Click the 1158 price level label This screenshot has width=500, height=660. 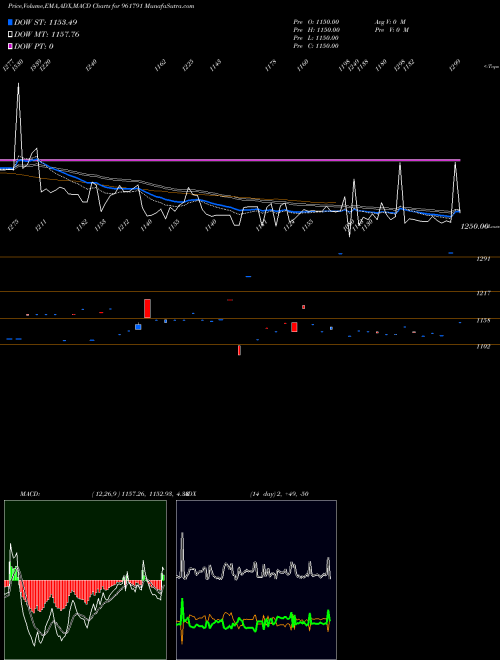483,320
